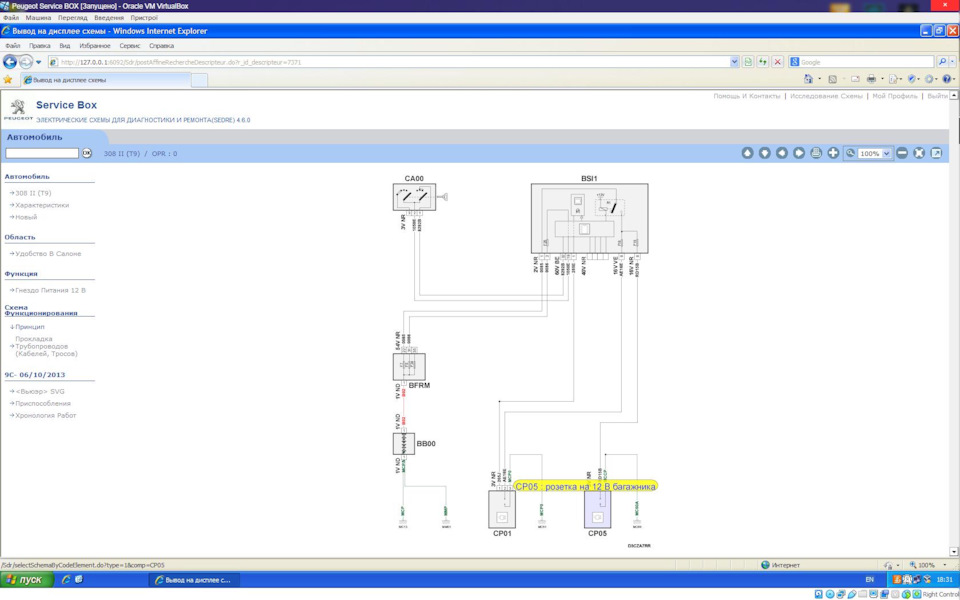Click magnifier icon beside 100% zoom box
960x600 pixels.
(x=850, y=153)
